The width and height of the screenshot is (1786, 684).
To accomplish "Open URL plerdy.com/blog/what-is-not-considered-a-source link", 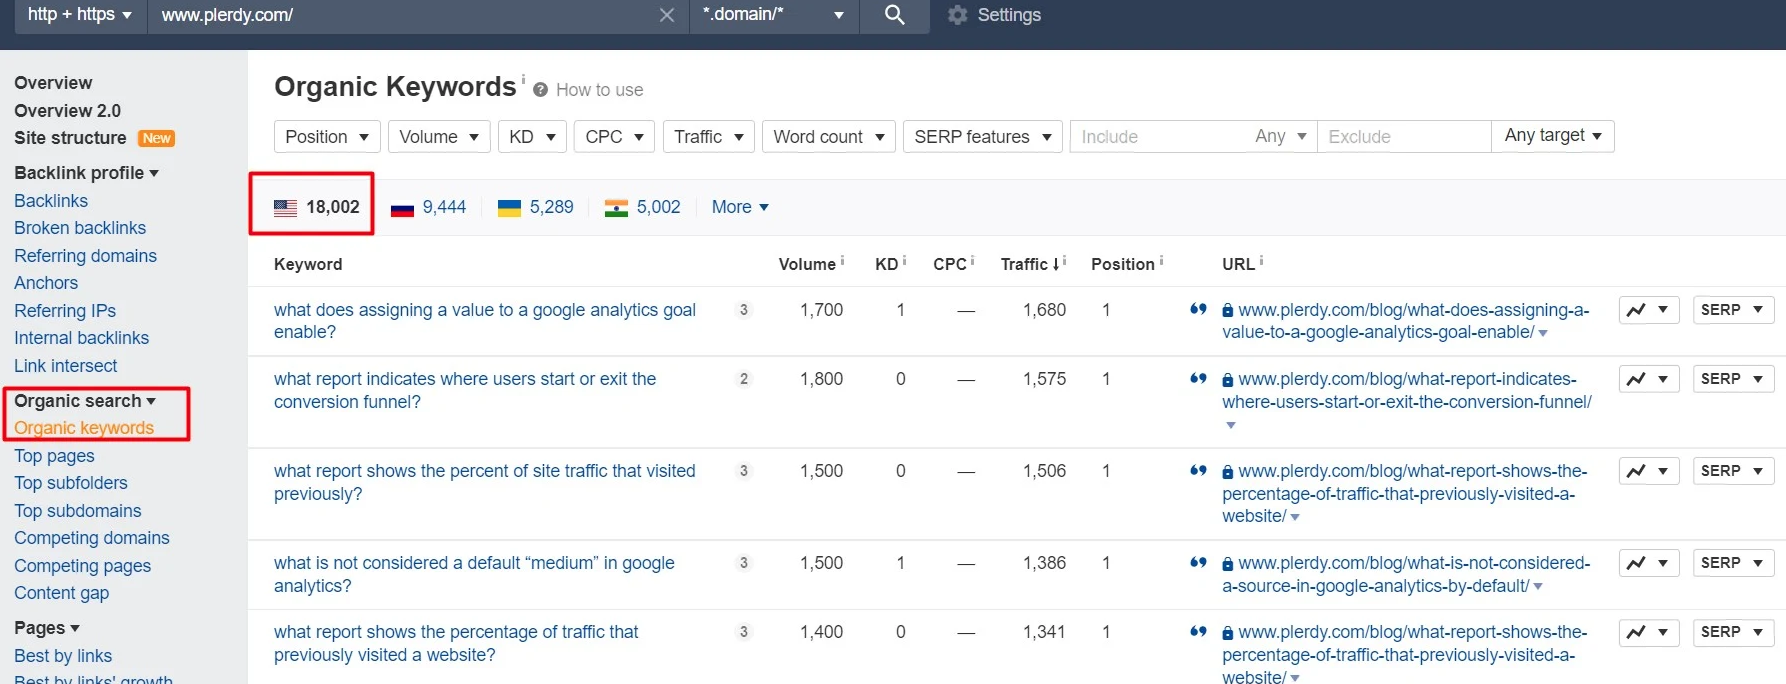I will (x=1406, y=574).
